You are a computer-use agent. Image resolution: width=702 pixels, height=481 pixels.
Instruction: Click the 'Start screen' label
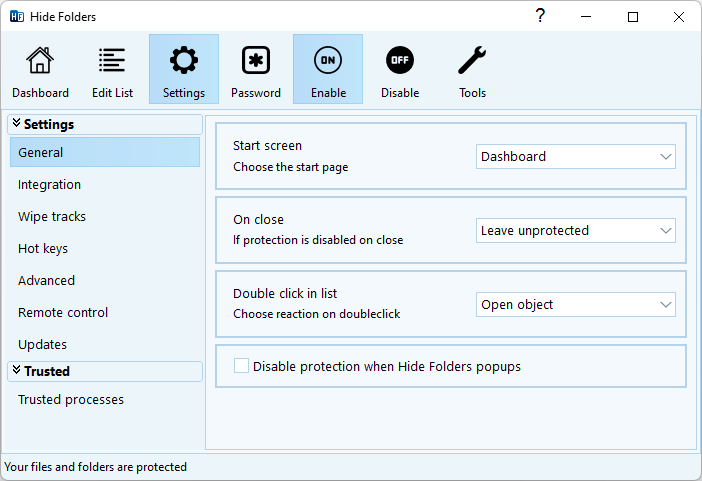(x=267, y=146)
